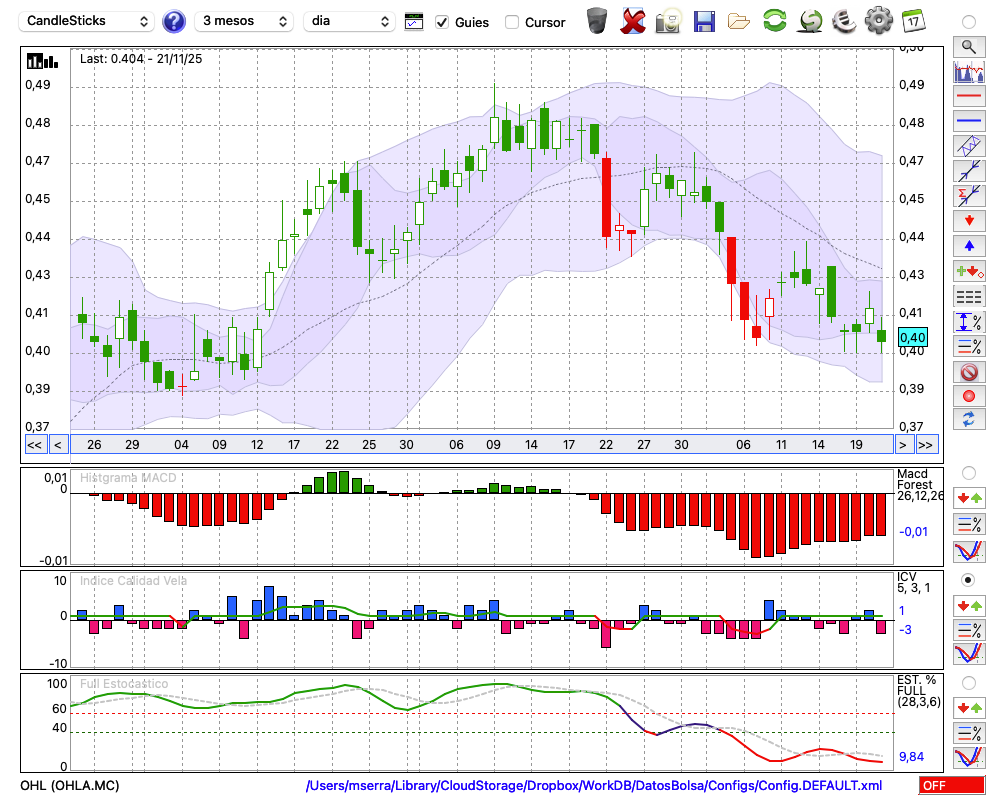Enable the Cursor checkbox

tap(512, 22)
